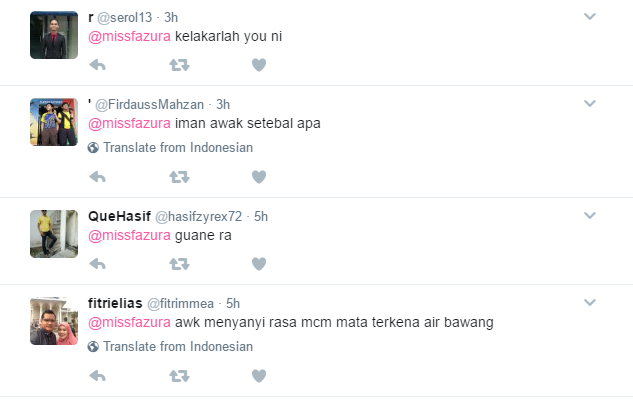
Task: Like the tweet by fitrielias
Action: pyautogui.click(x=259, y=376)
